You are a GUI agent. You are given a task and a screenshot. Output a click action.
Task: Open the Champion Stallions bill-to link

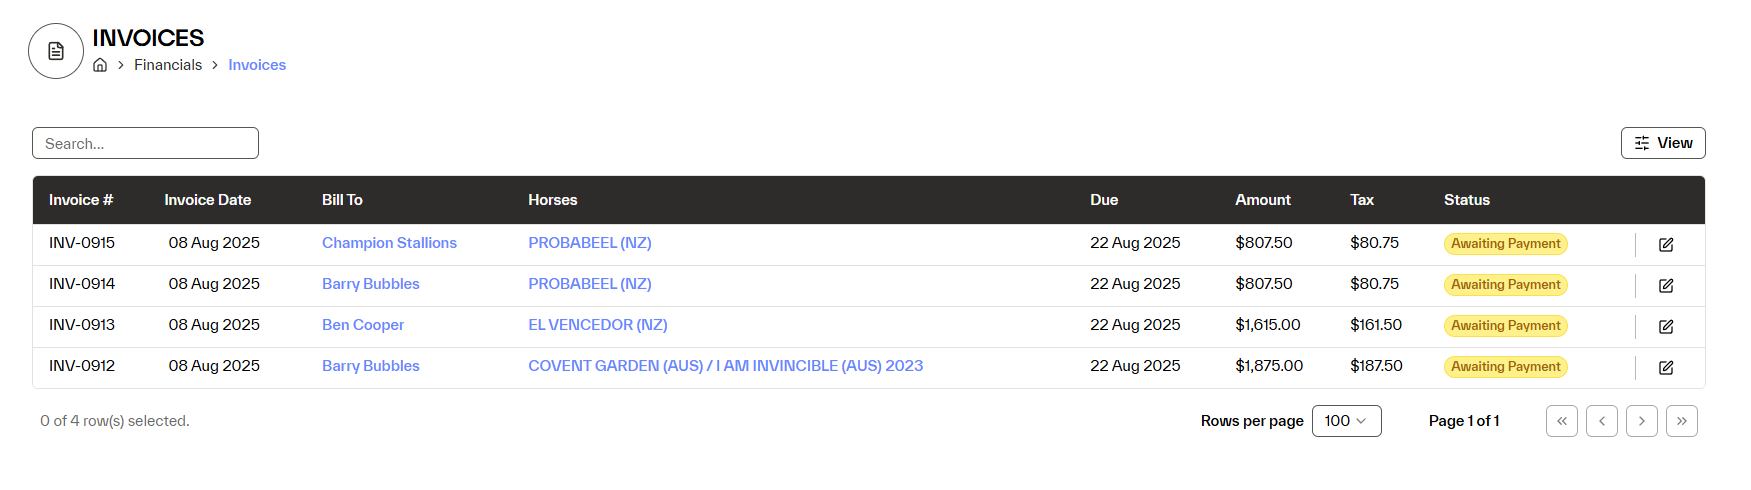coord(389,243)
